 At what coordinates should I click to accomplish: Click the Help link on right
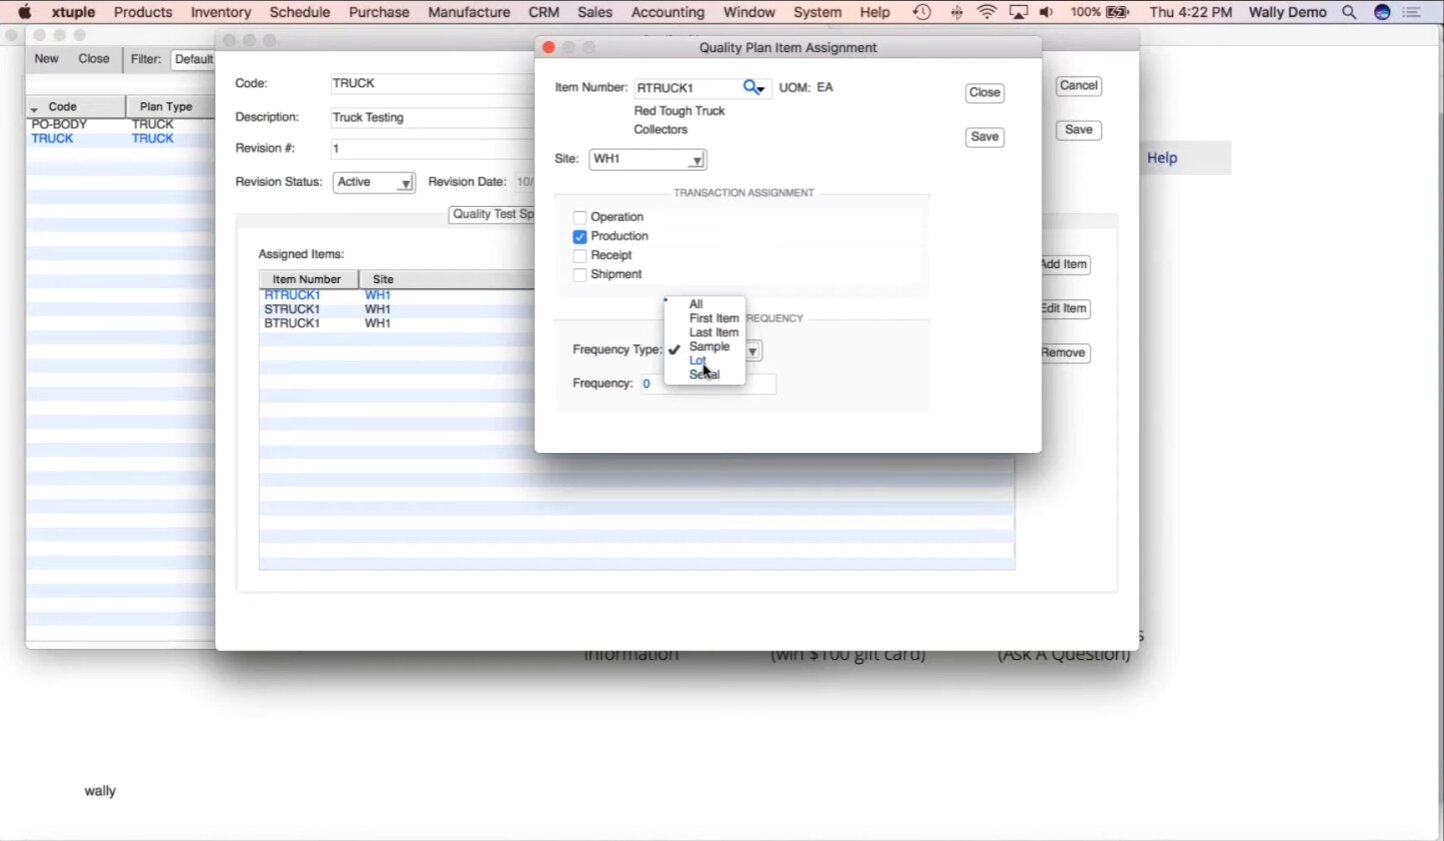[1162, 158]
